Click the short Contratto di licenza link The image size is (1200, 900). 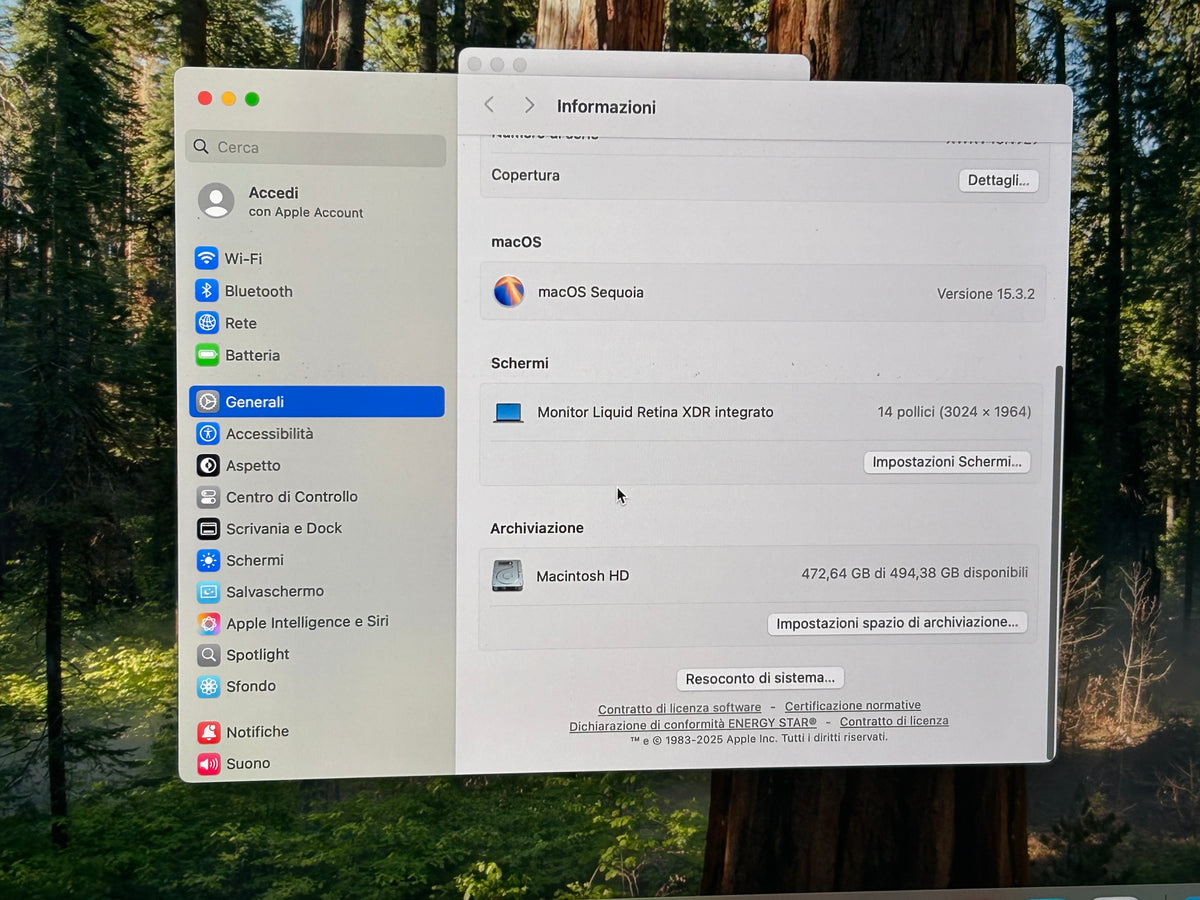click(x=894, y=721)
